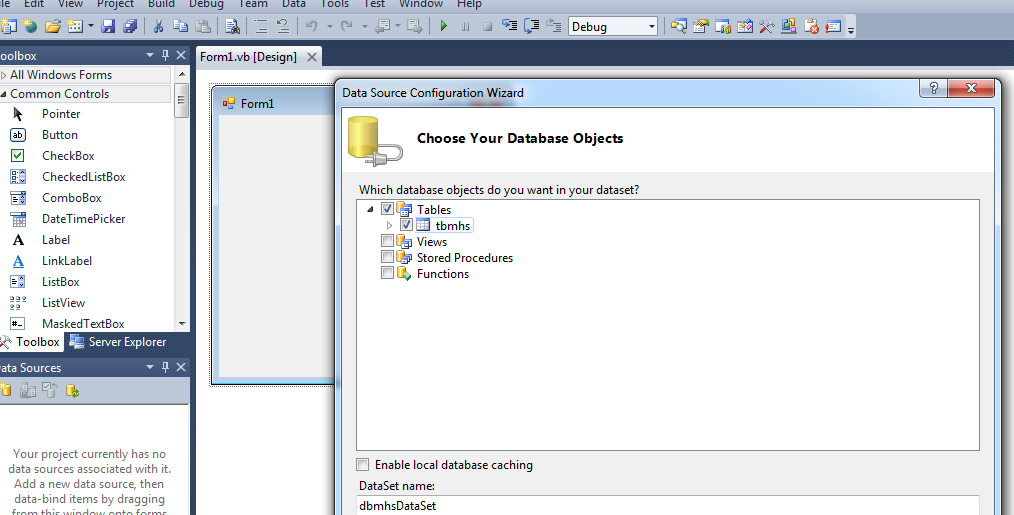Click the wizard Help question button

tap(933, 88)
